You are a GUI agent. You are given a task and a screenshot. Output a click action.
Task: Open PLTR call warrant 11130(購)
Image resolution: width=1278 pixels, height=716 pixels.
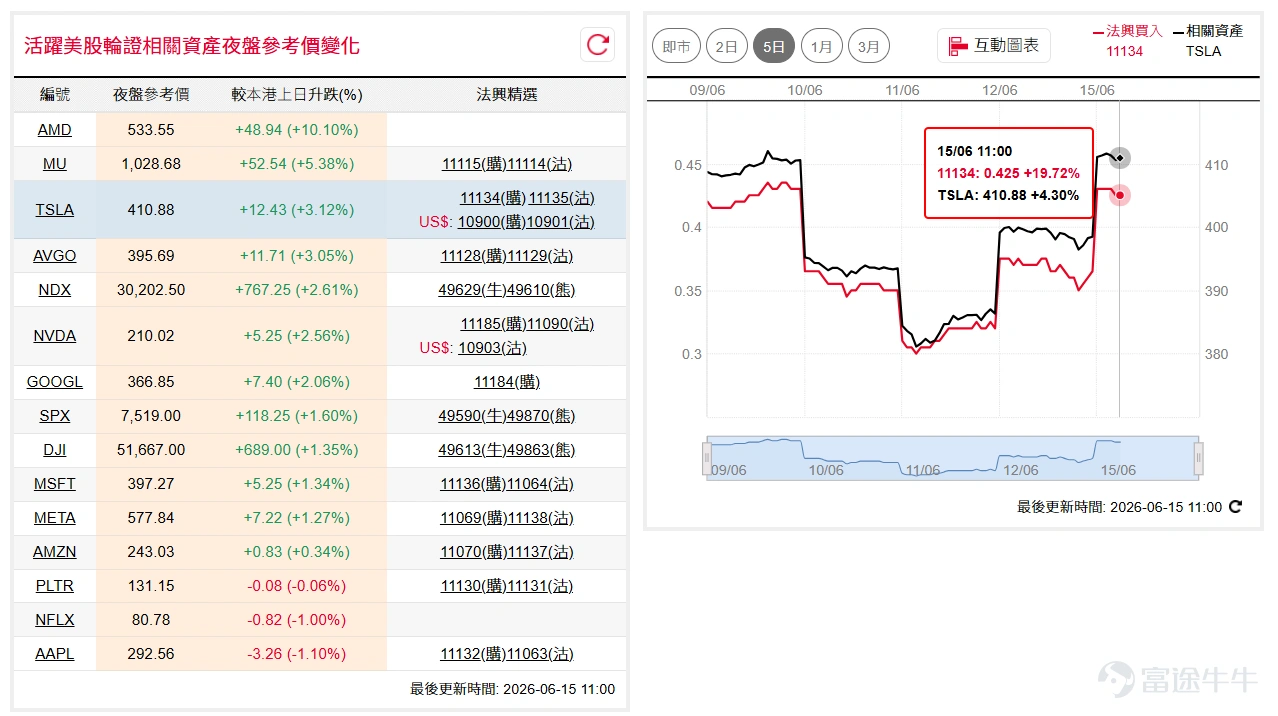[x=474, y=586]
